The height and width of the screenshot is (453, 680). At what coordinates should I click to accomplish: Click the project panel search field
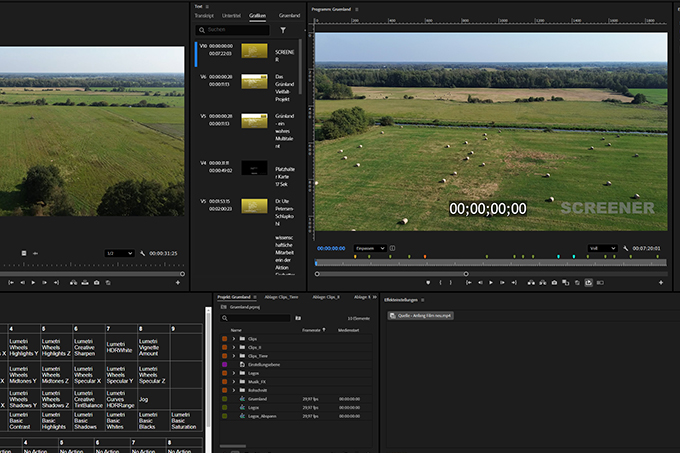click(x=258, y=318)
